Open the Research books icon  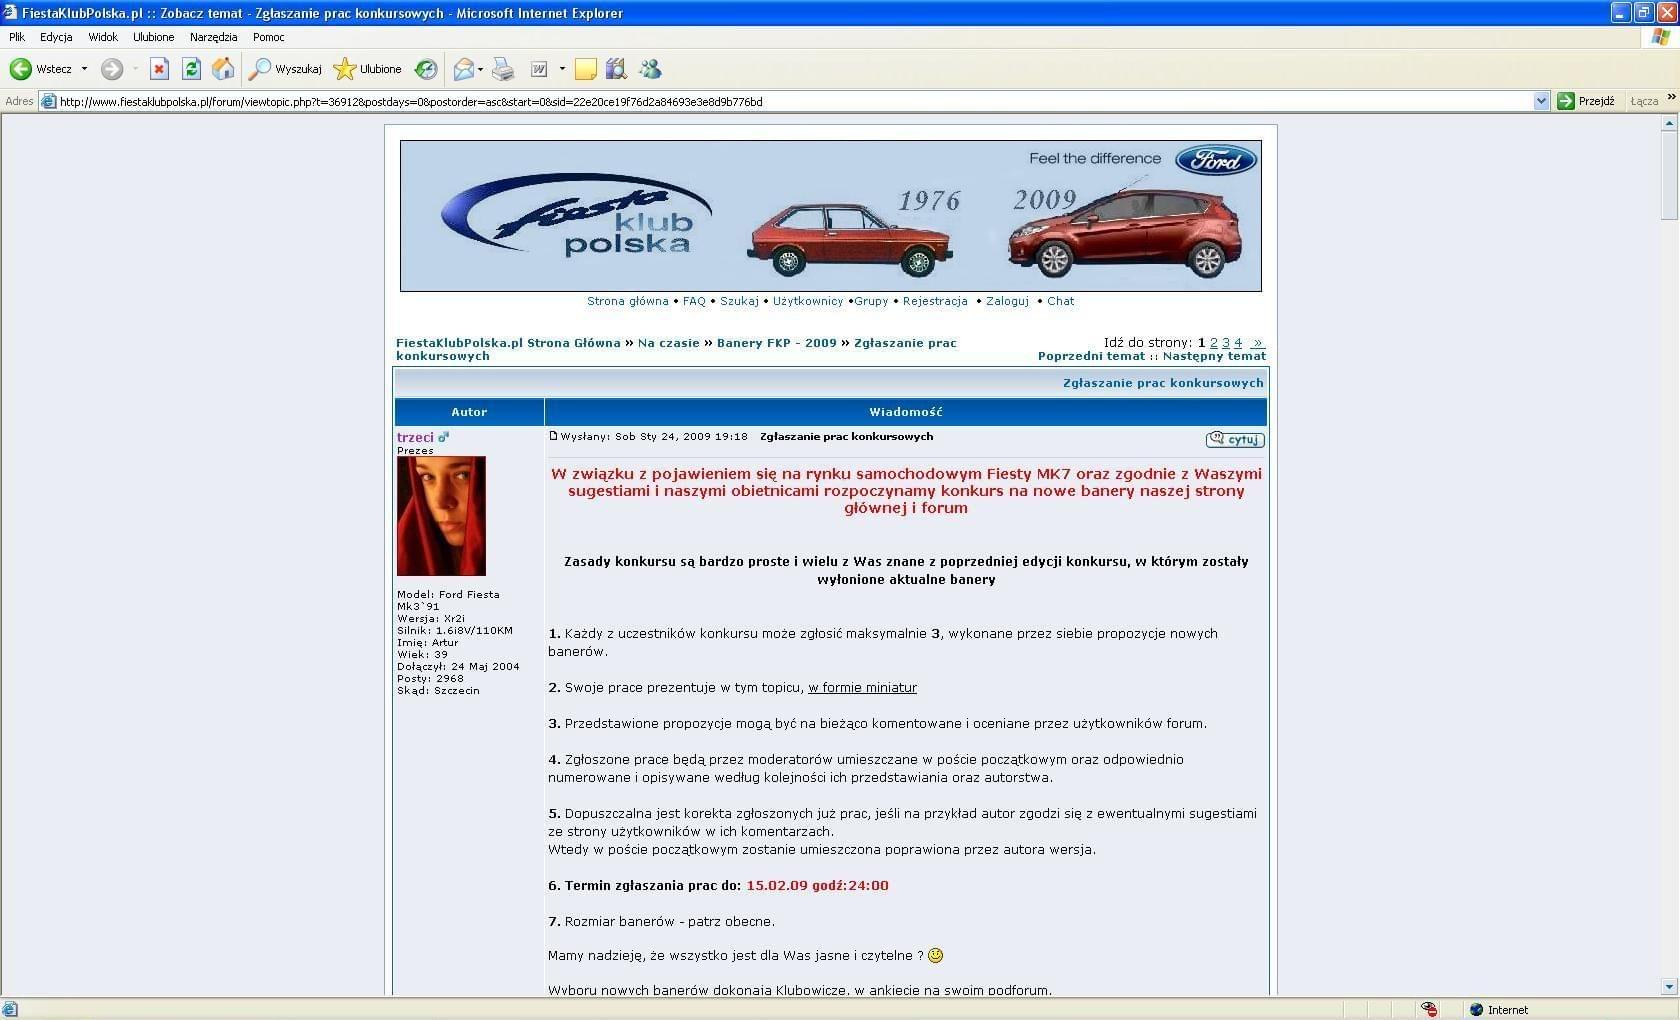[616, 69]
